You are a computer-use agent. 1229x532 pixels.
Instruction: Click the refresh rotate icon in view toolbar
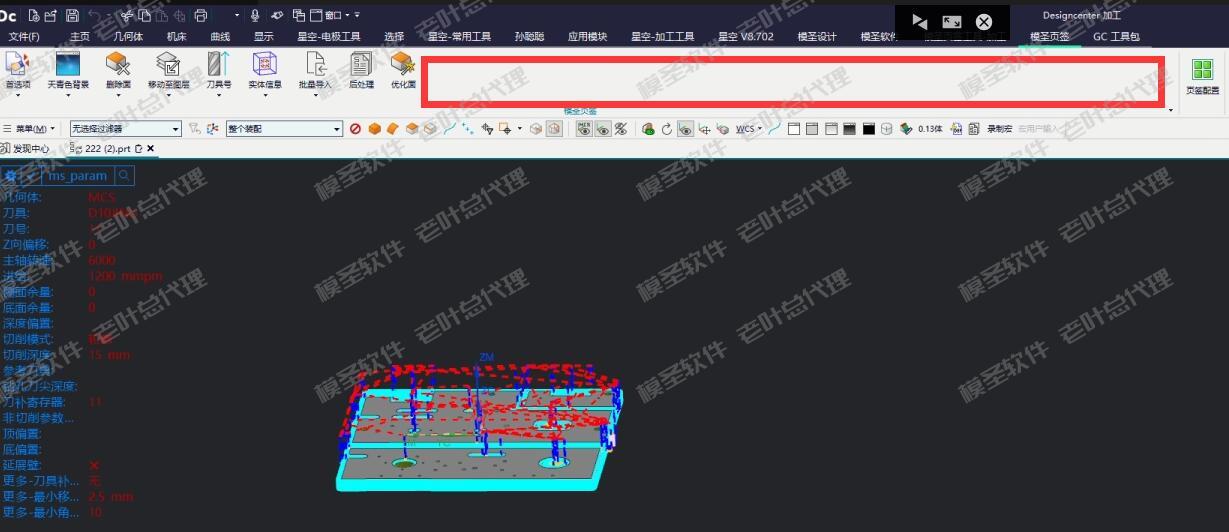[x=667, y=129]
